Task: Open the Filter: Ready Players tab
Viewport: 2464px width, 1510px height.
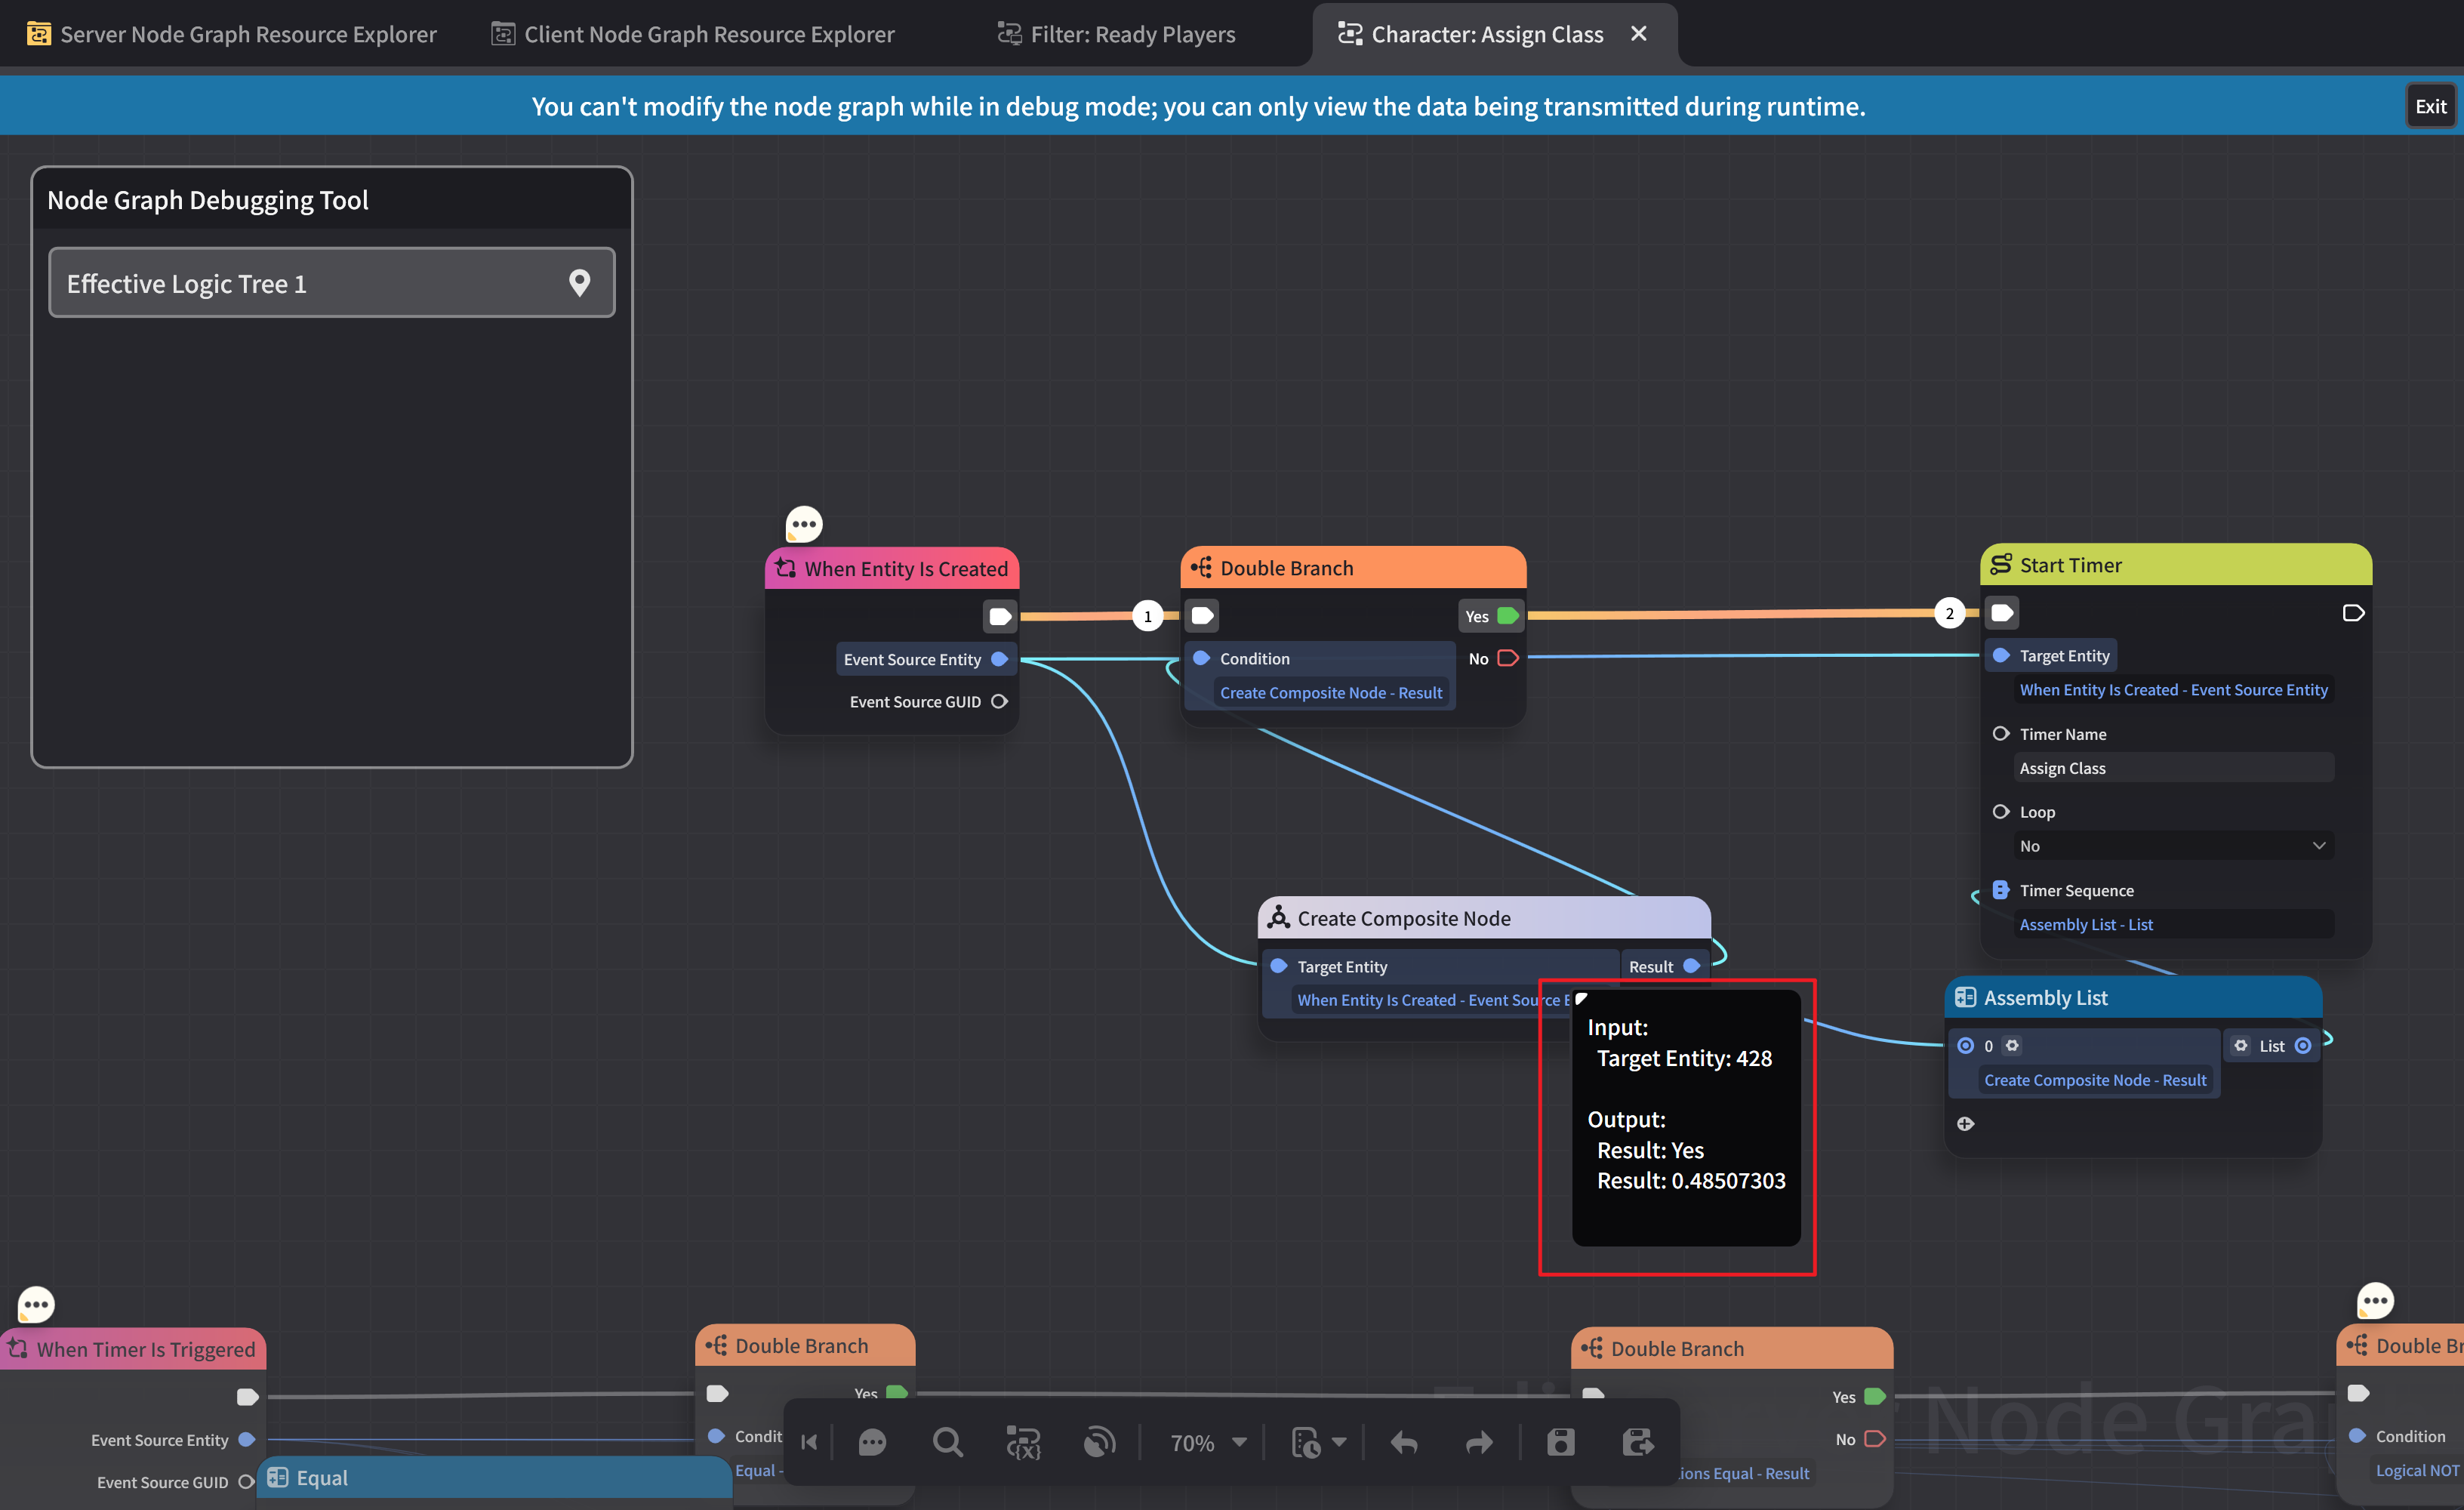Action: pyautogui.click(x=1116, y=34)
